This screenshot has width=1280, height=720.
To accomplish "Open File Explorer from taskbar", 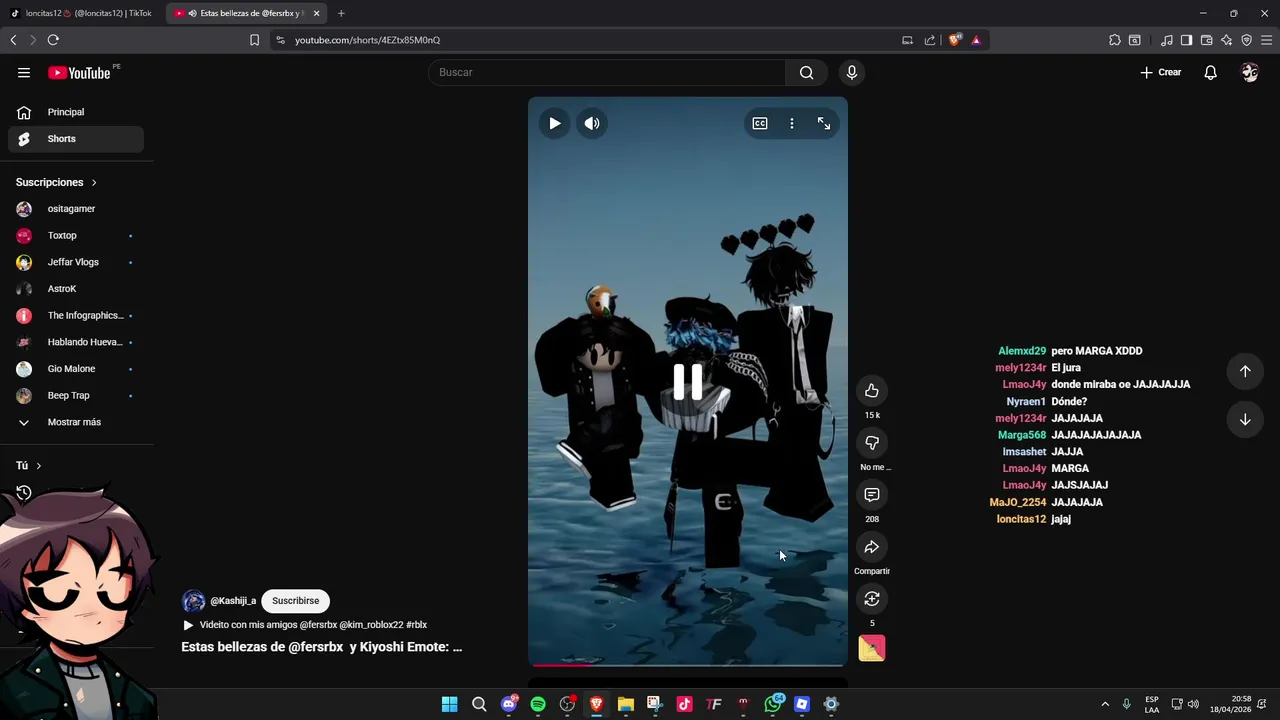I will click(626, 704).
